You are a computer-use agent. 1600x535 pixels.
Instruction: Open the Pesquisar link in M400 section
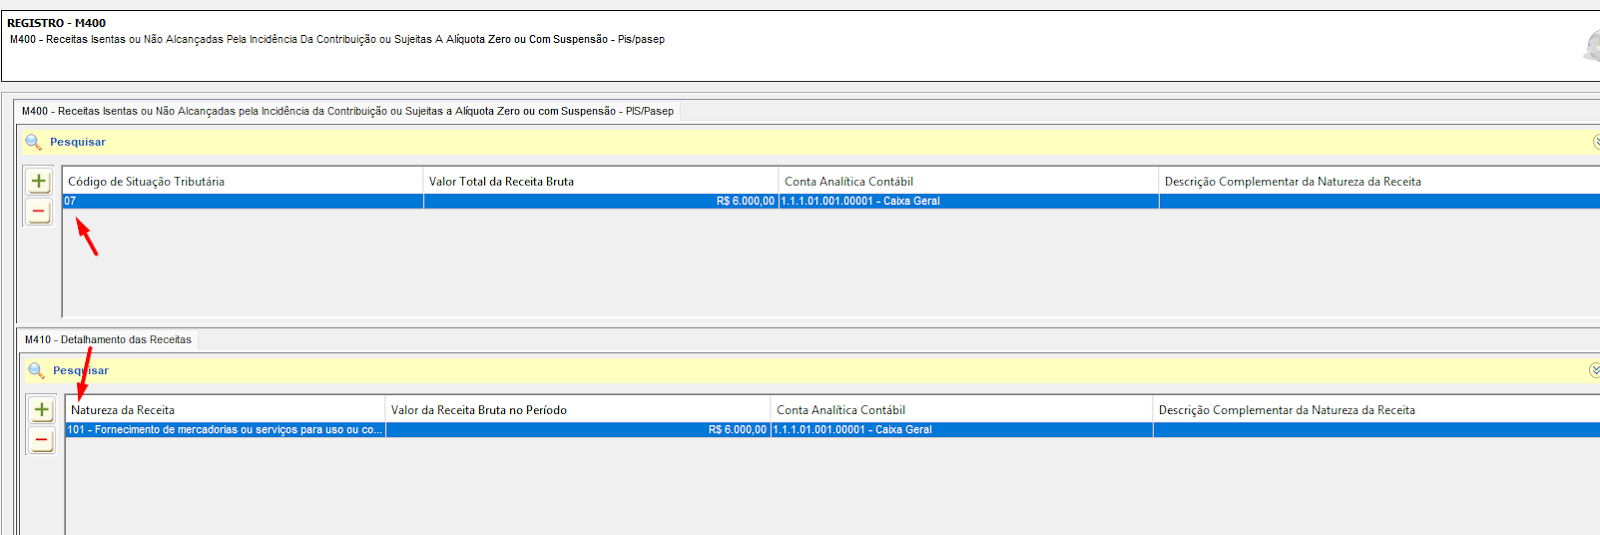[78, 142]
